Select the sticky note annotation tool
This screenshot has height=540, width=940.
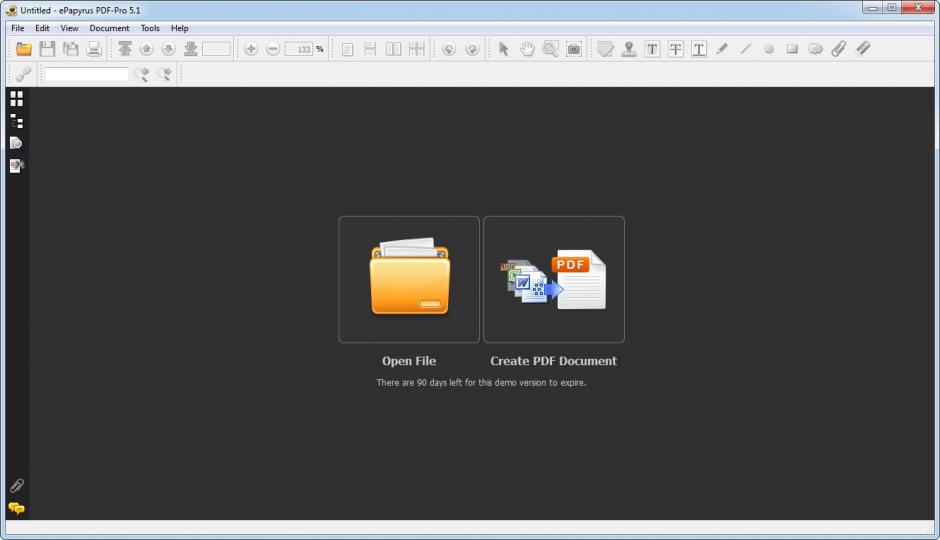click(605, 49)
